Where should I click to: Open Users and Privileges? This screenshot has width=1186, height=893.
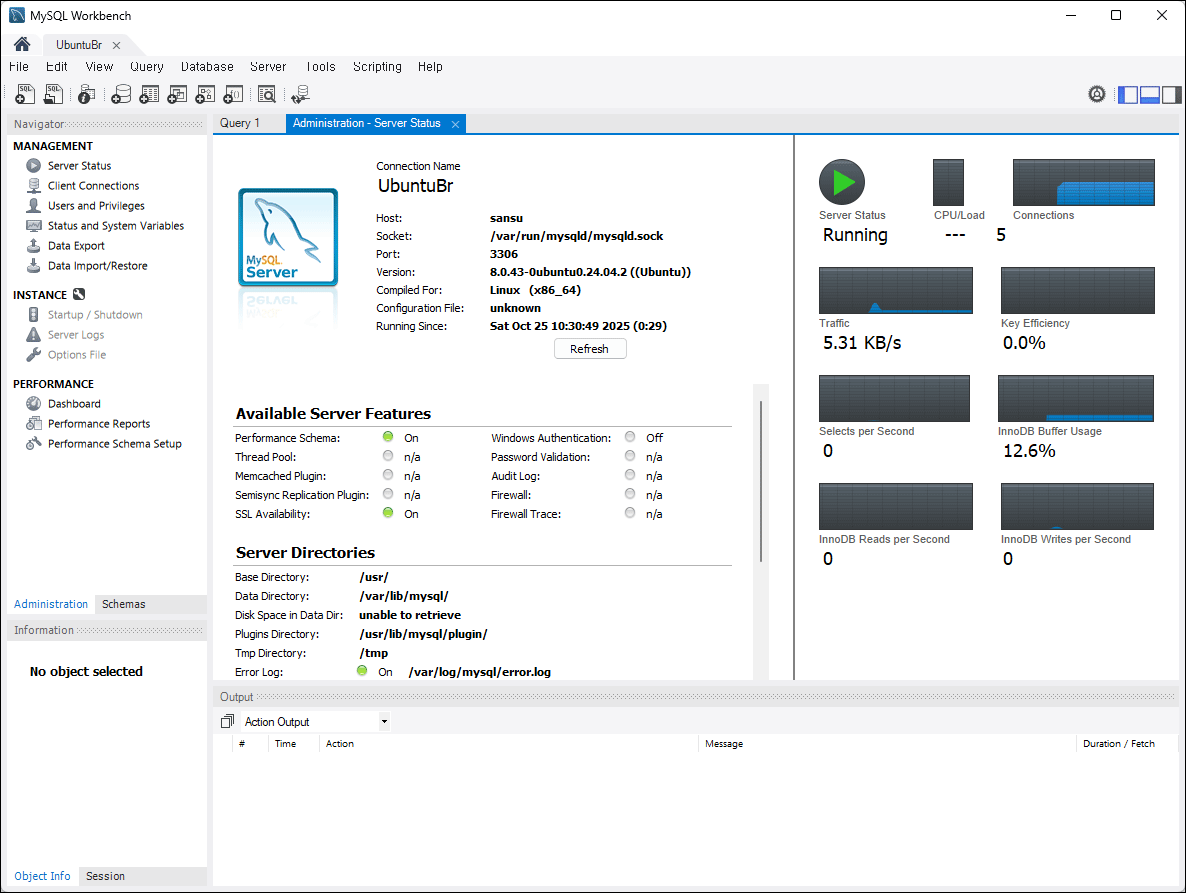[x=96, y=206]
